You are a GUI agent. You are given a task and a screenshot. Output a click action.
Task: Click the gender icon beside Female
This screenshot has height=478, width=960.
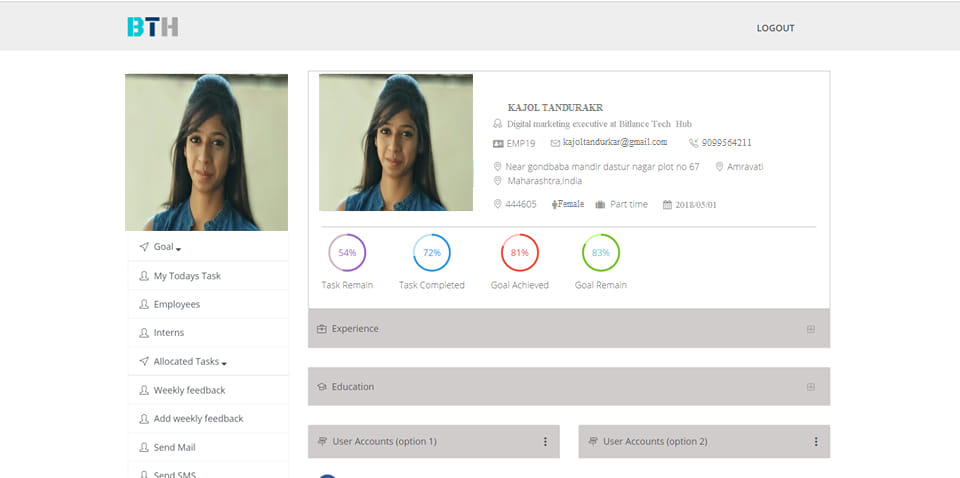pos(554,204)
